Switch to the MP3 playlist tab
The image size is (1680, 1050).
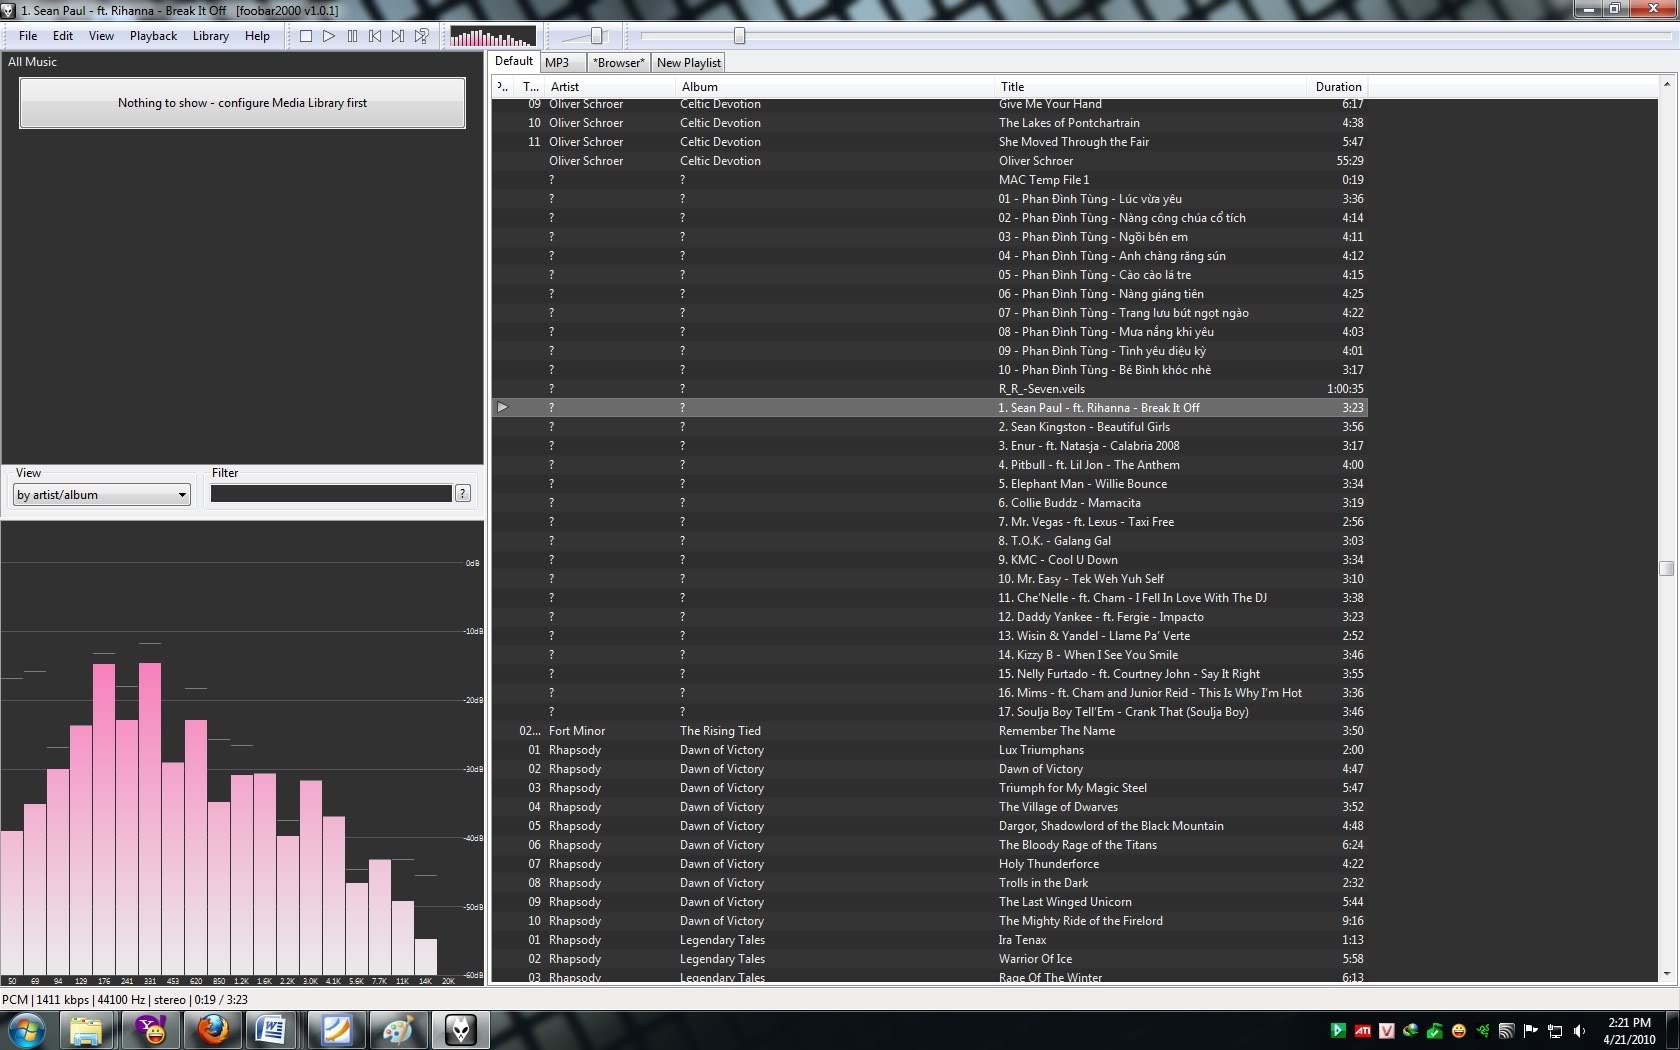557,62
